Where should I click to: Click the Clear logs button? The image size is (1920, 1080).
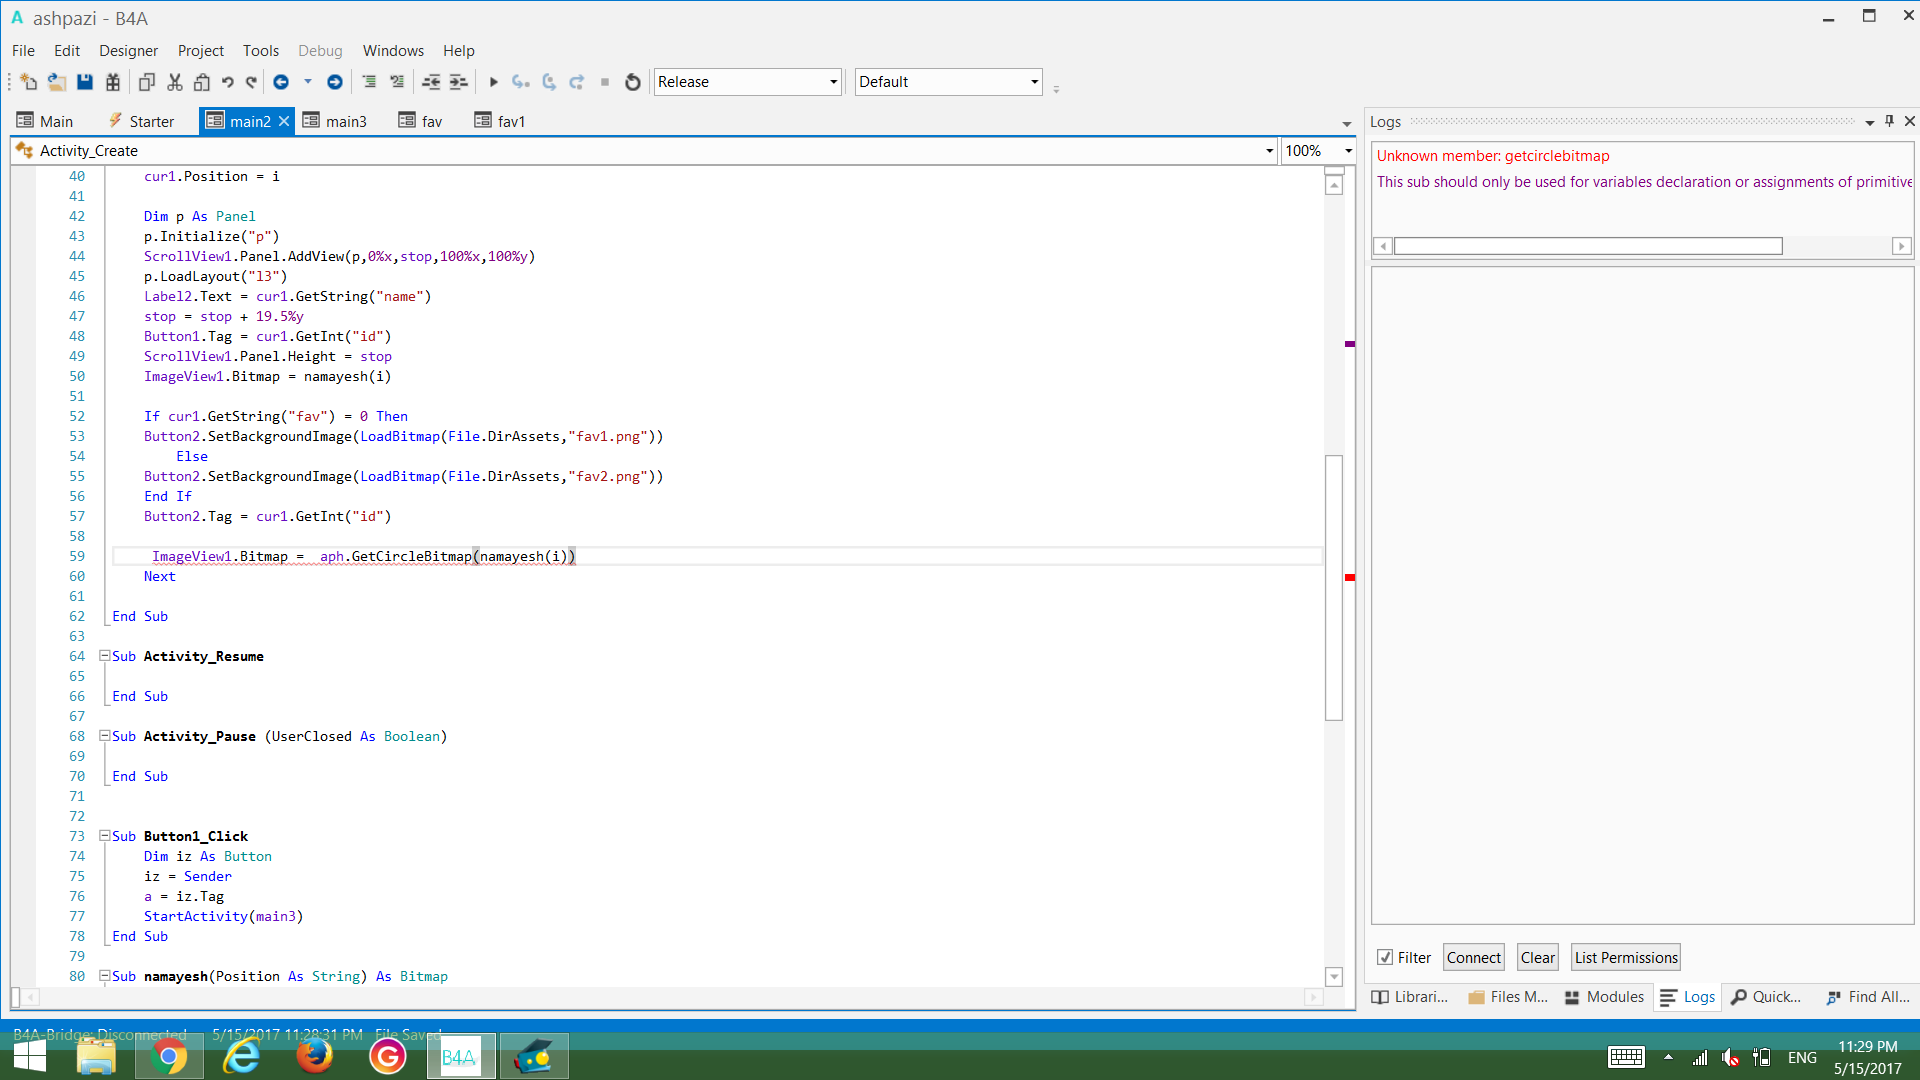tap(1537, 957)
